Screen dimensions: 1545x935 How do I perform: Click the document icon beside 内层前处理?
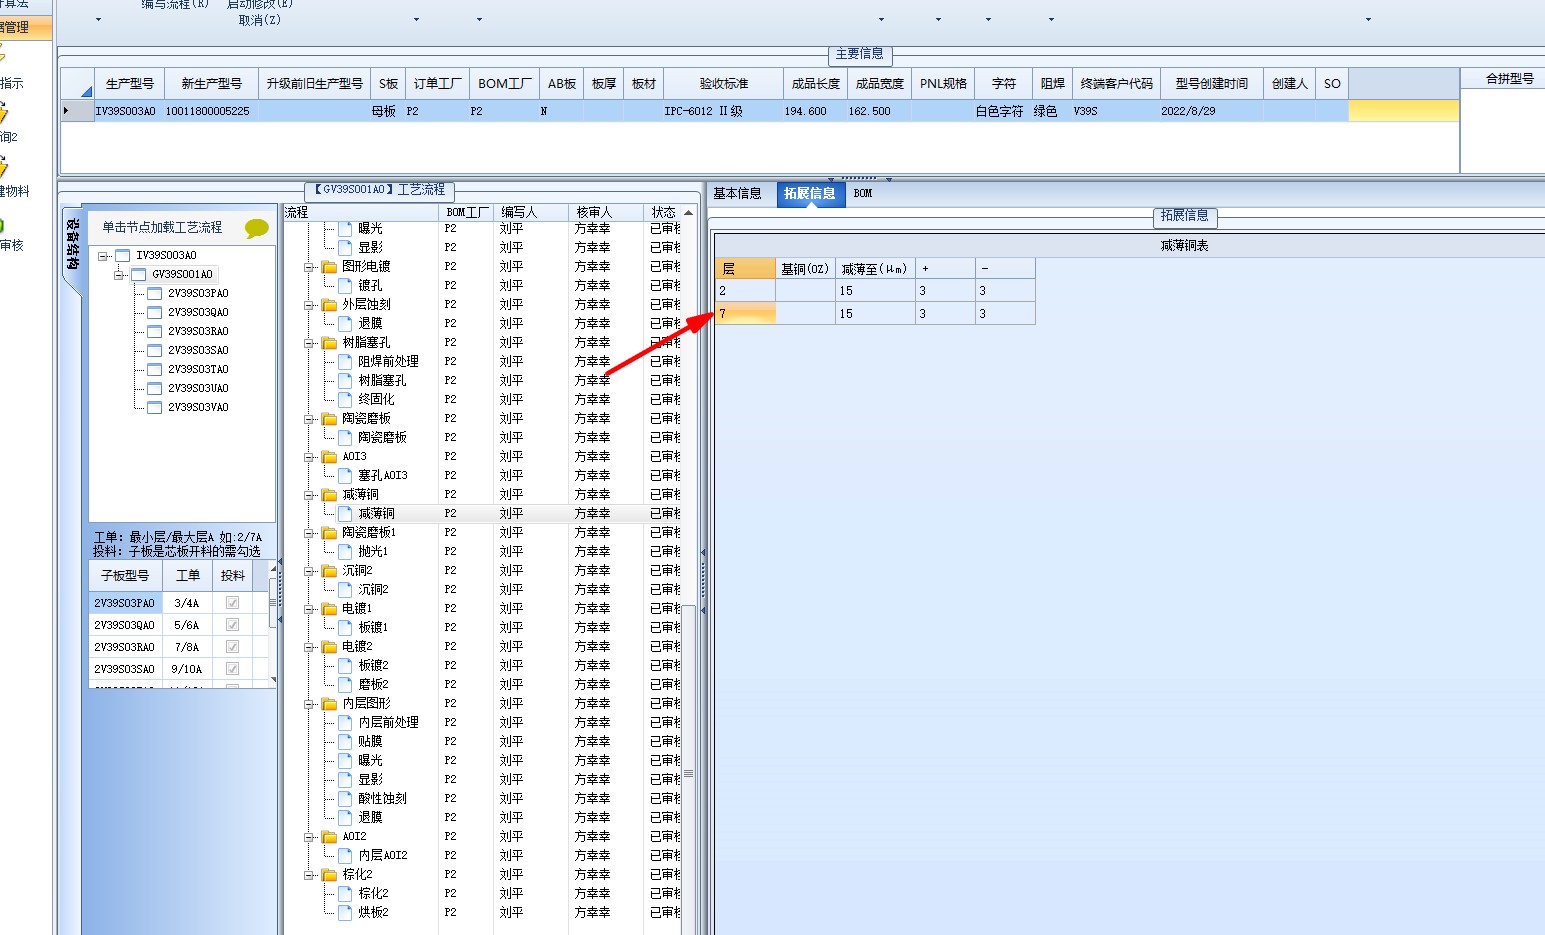click(346, 723)
